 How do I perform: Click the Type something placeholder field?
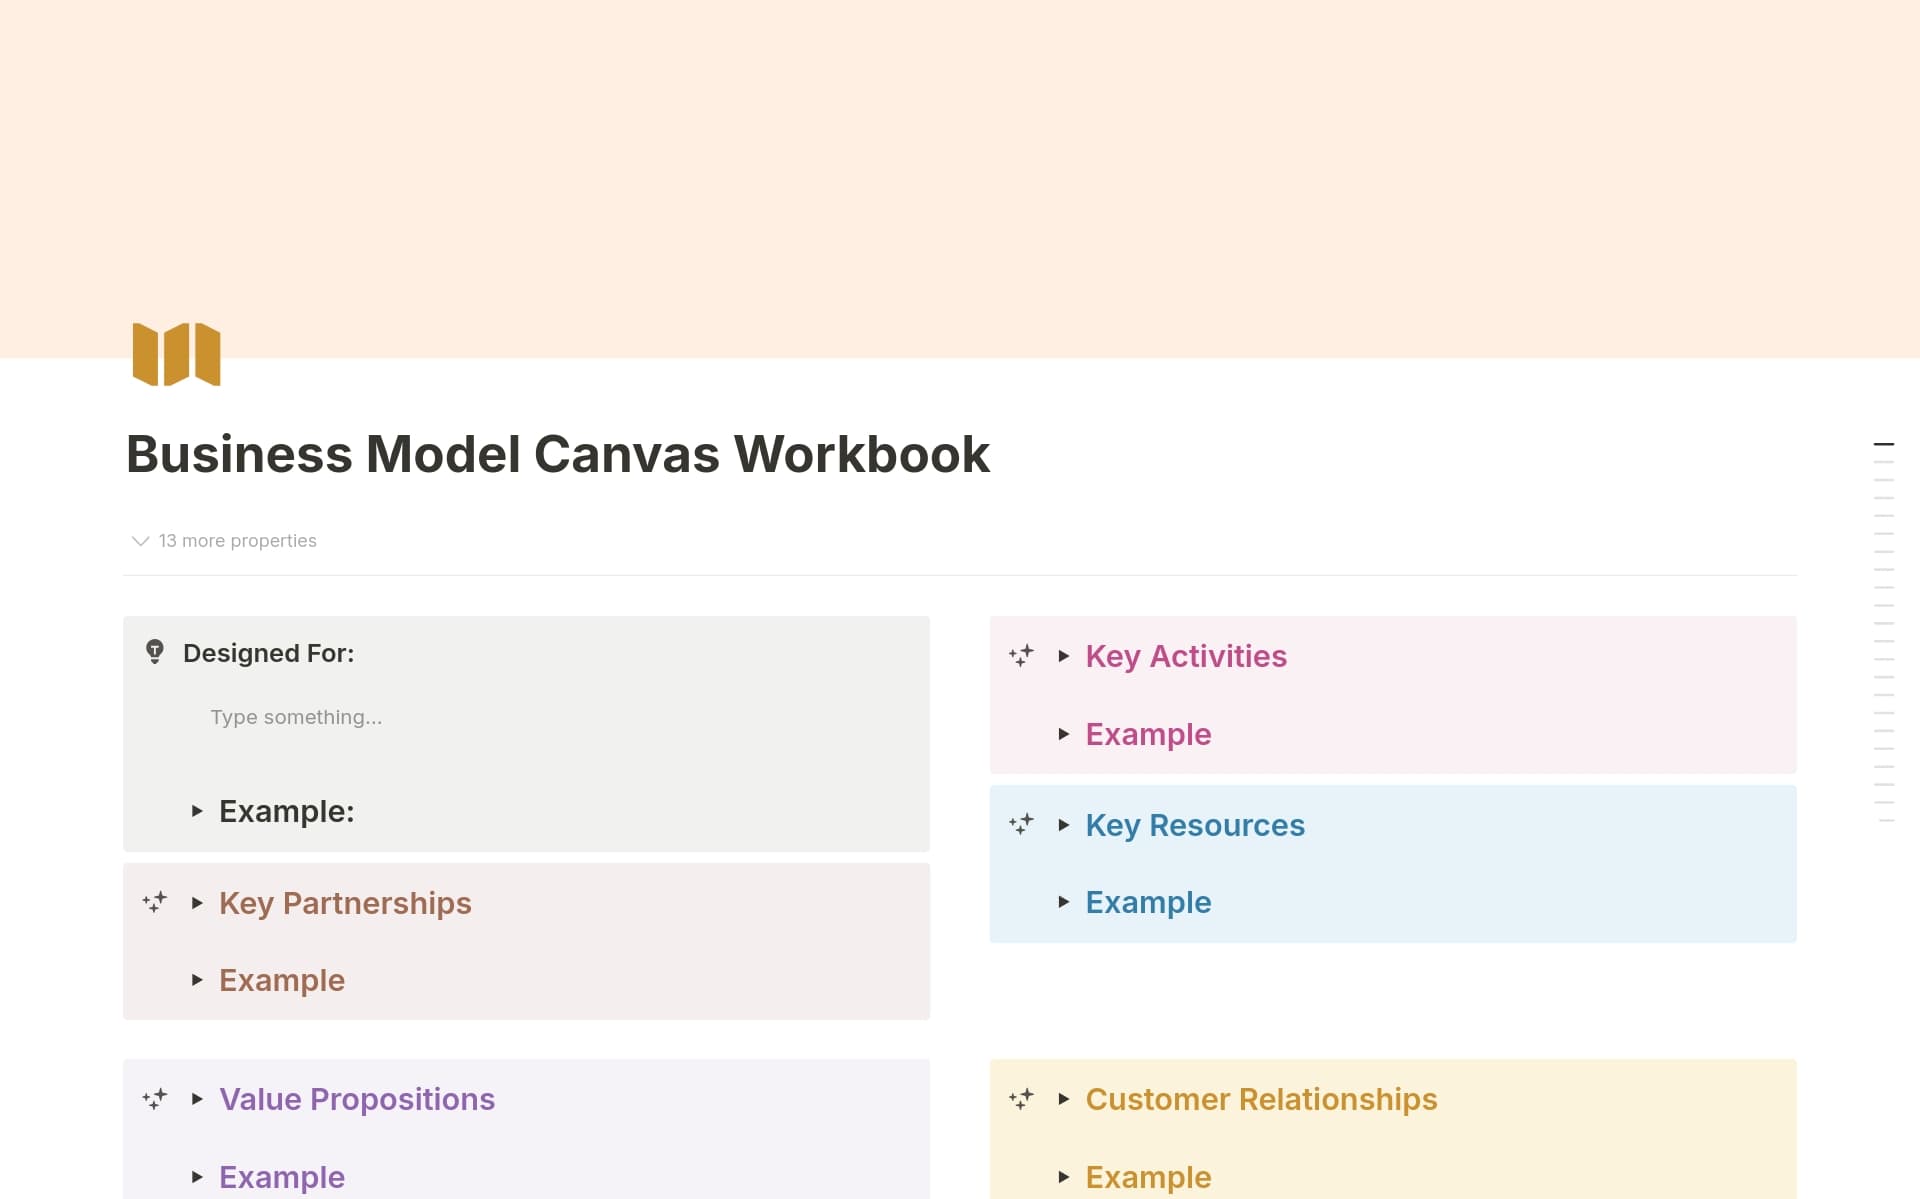(x=296, y=716)
